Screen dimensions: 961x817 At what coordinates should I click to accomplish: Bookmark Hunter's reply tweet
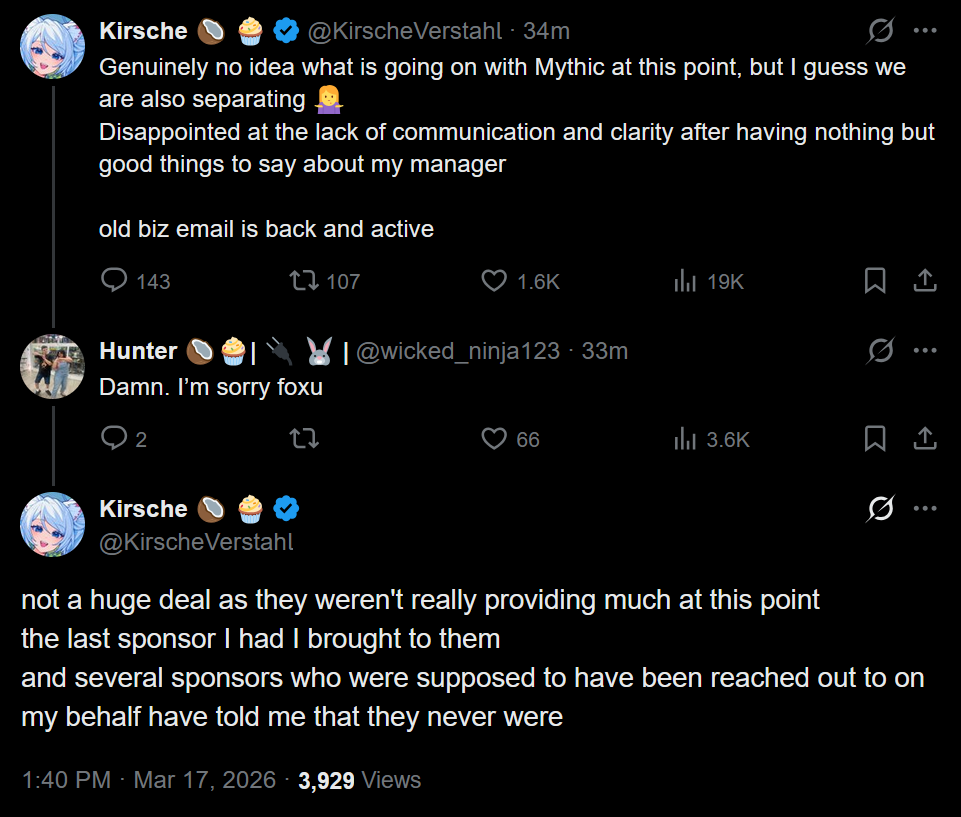pos(875,438)
